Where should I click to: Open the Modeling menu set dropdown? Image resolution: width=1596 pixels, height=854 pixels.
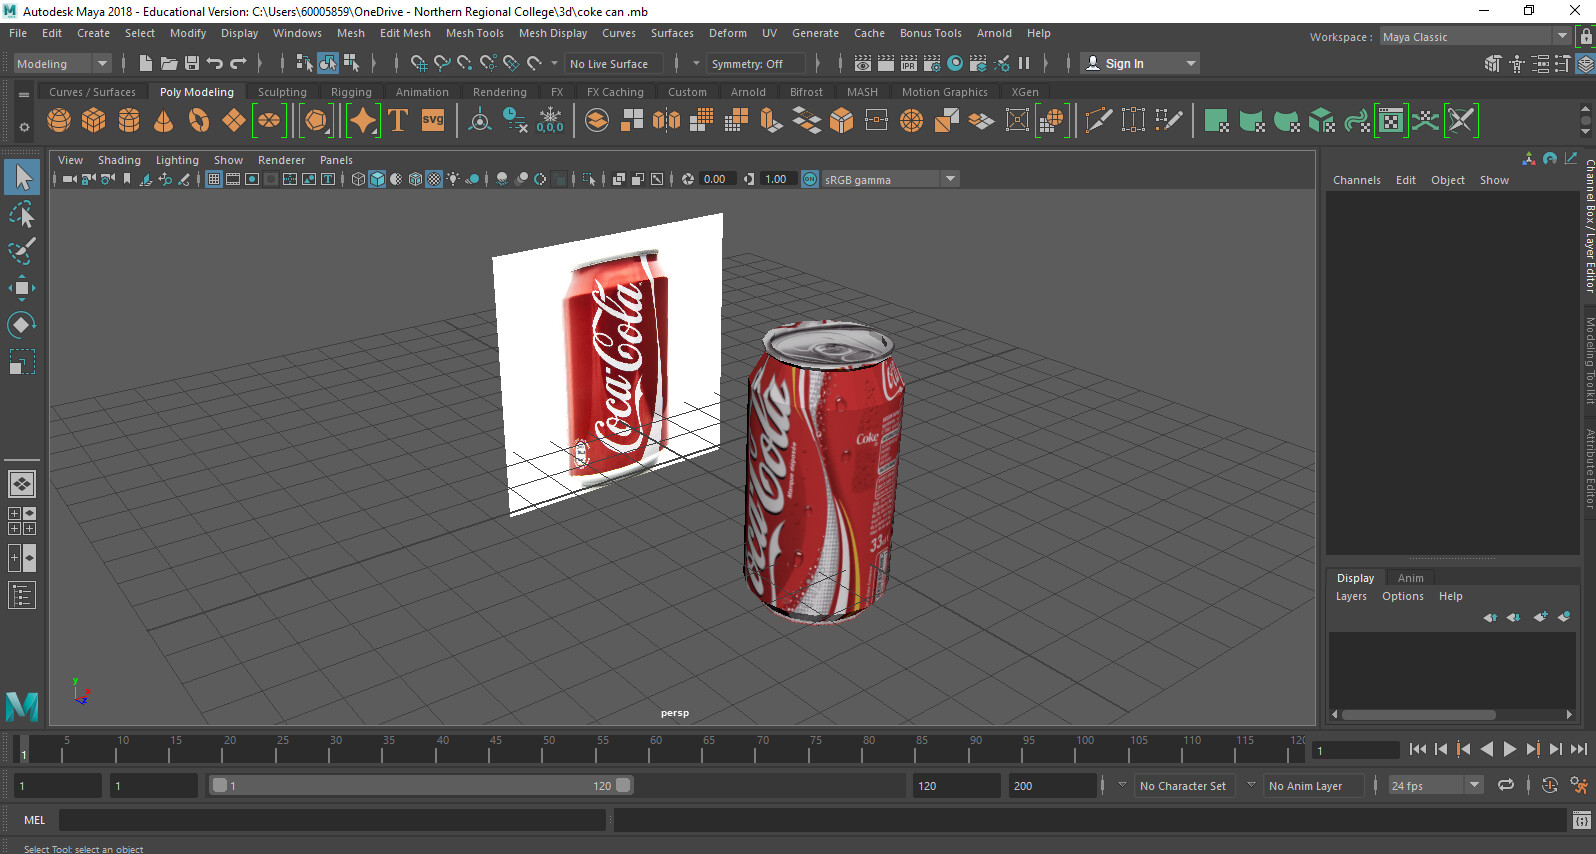click(62, 64)
